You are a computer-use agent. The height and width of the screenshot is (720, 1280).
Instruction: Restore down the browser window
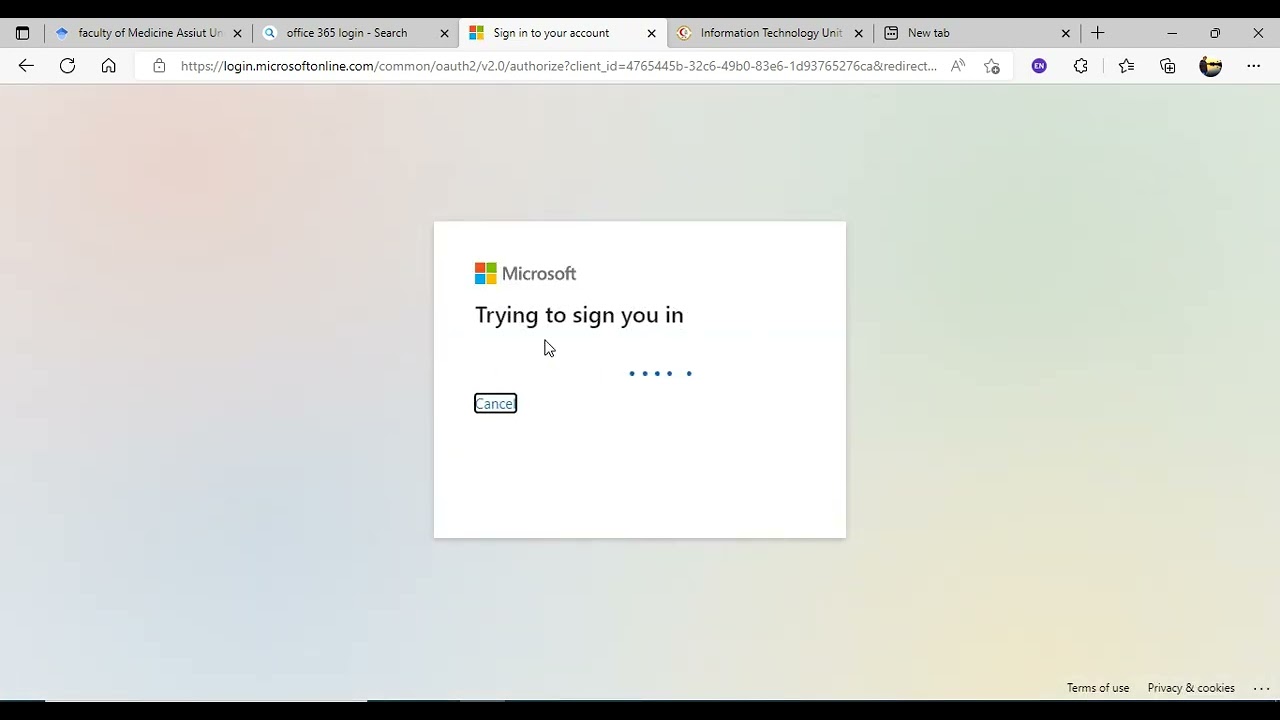tap(1215, 33)
